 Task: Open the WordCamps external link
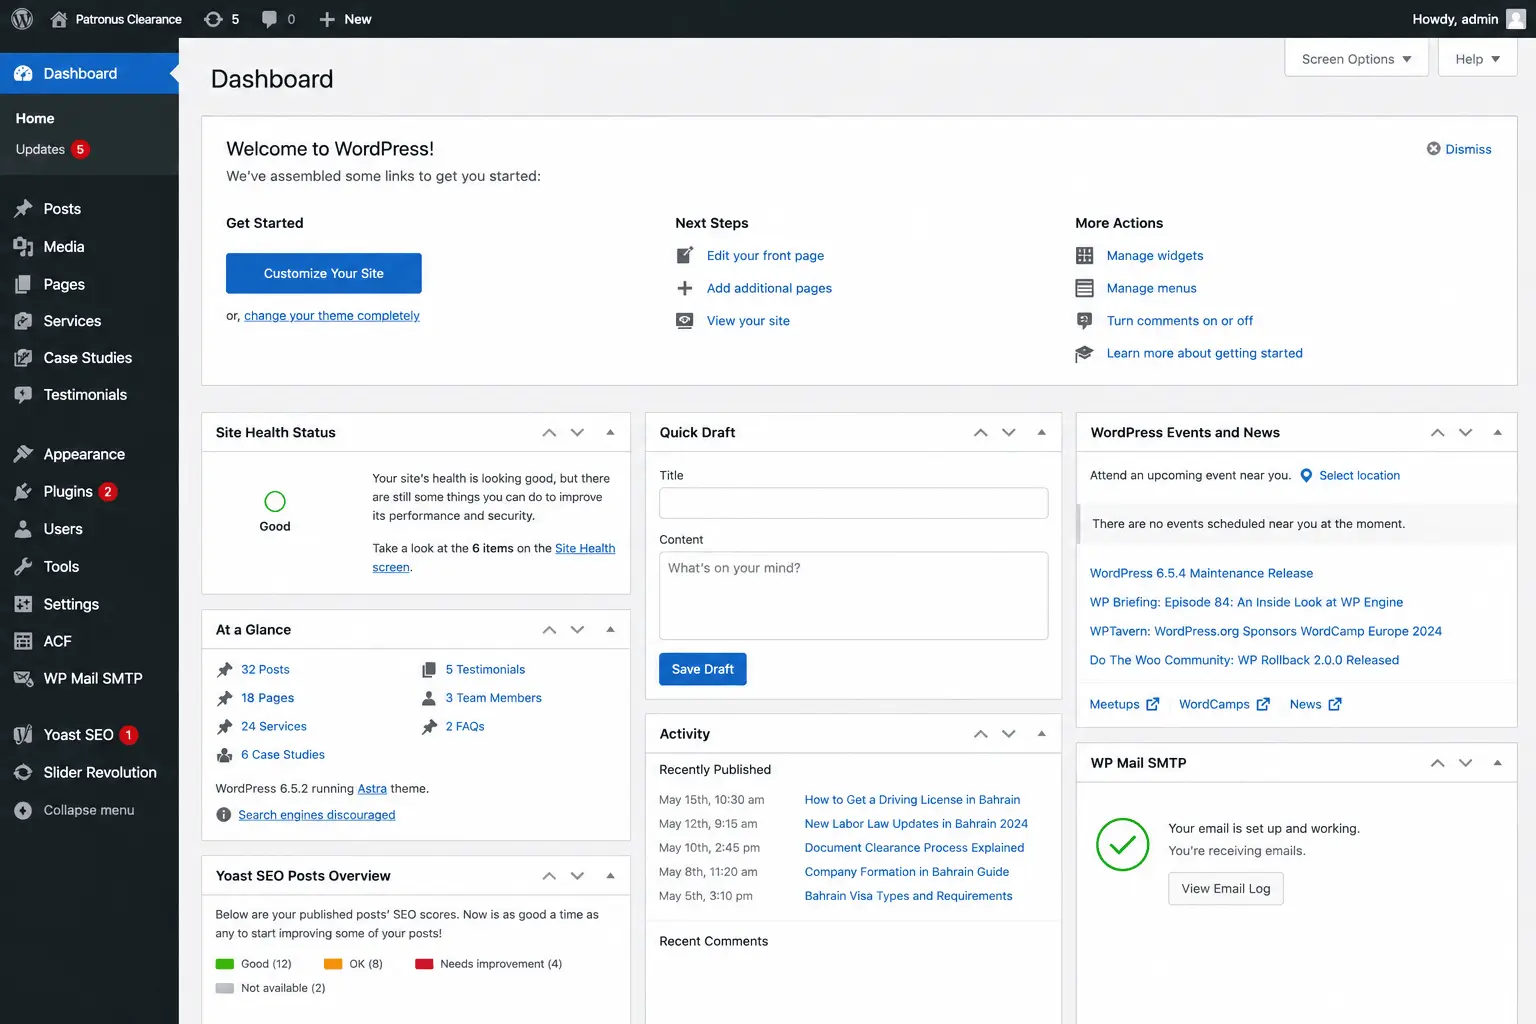[x=1224, y=704]
